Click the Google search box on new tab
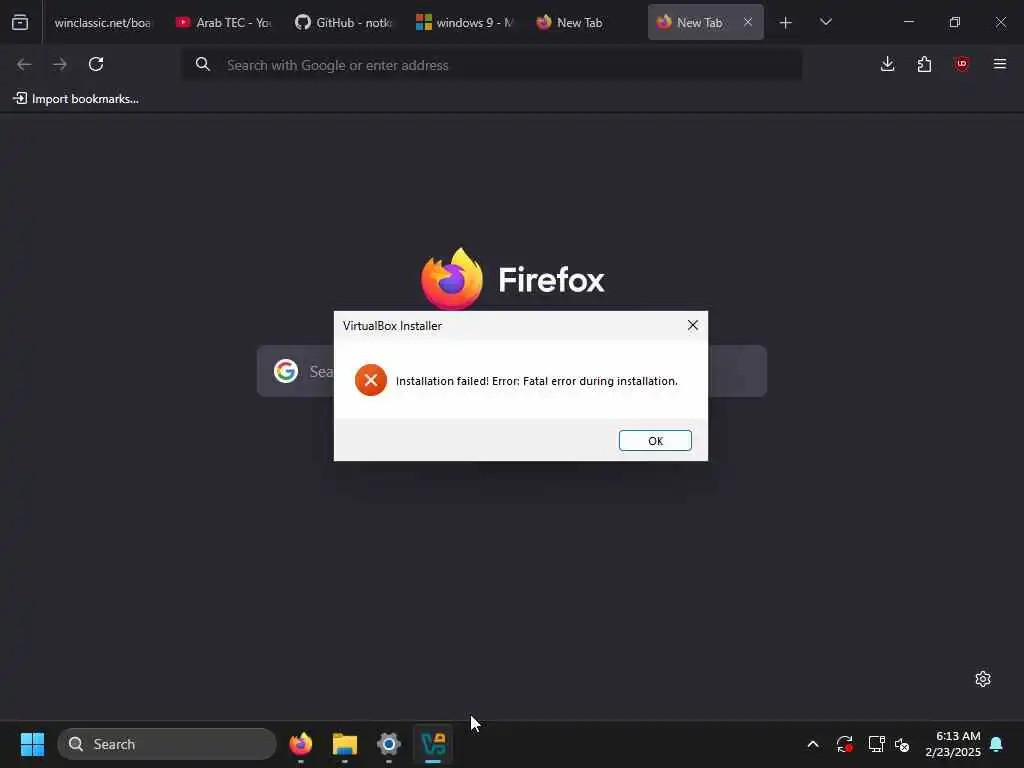The image size is (1024, 768). [511, 371]
